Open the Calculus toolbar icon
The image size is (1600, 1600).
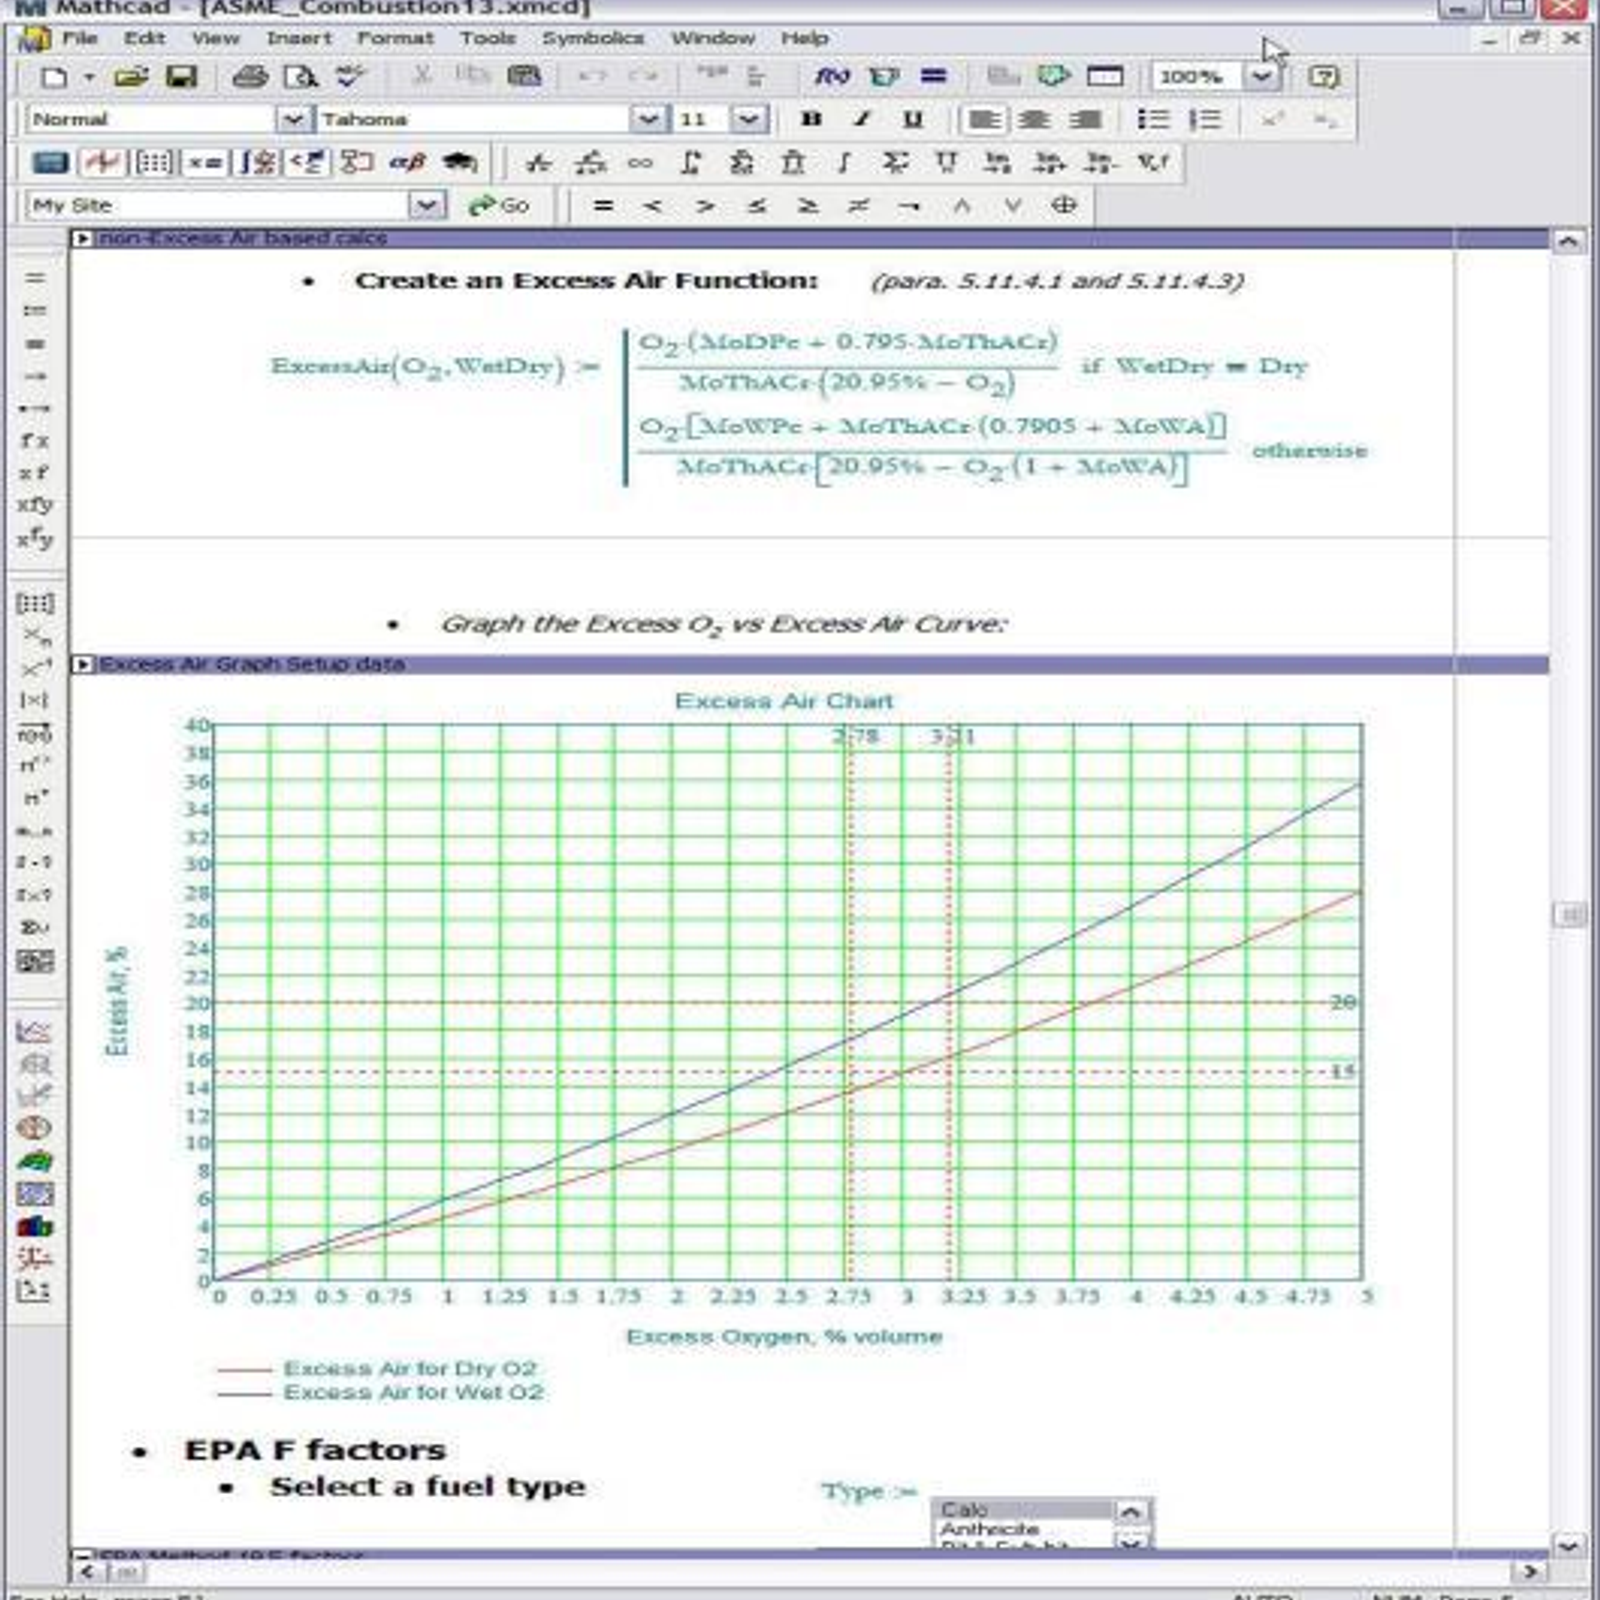point(257,162)
